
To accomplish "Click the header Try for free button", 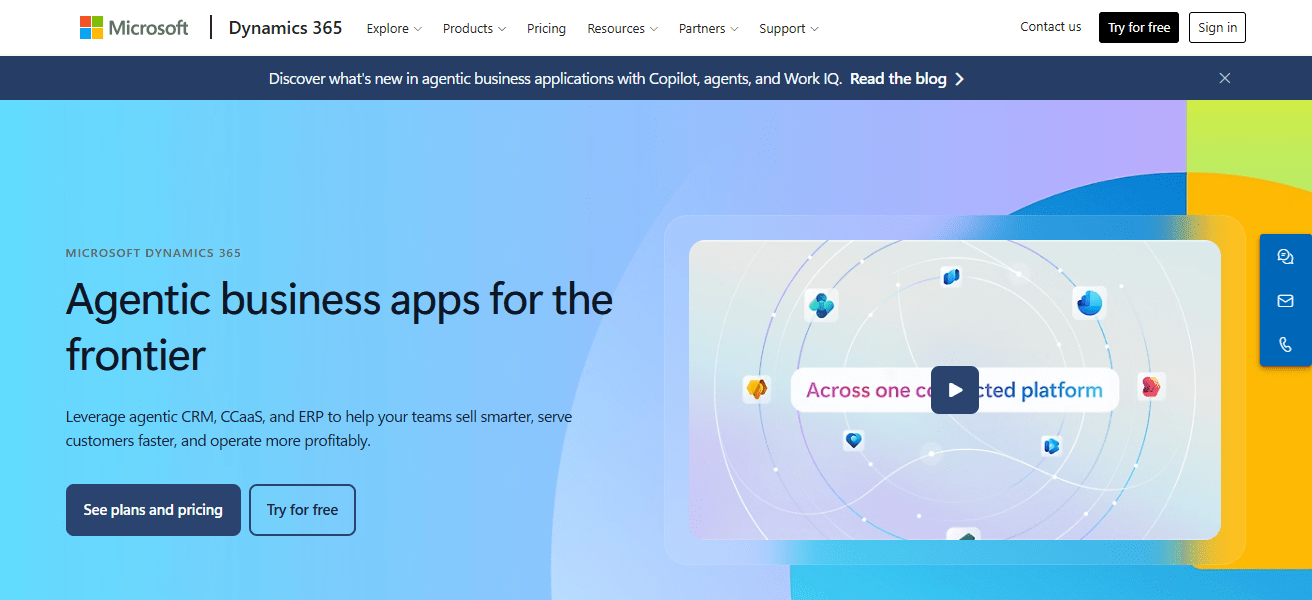I will coord(1139,28).
